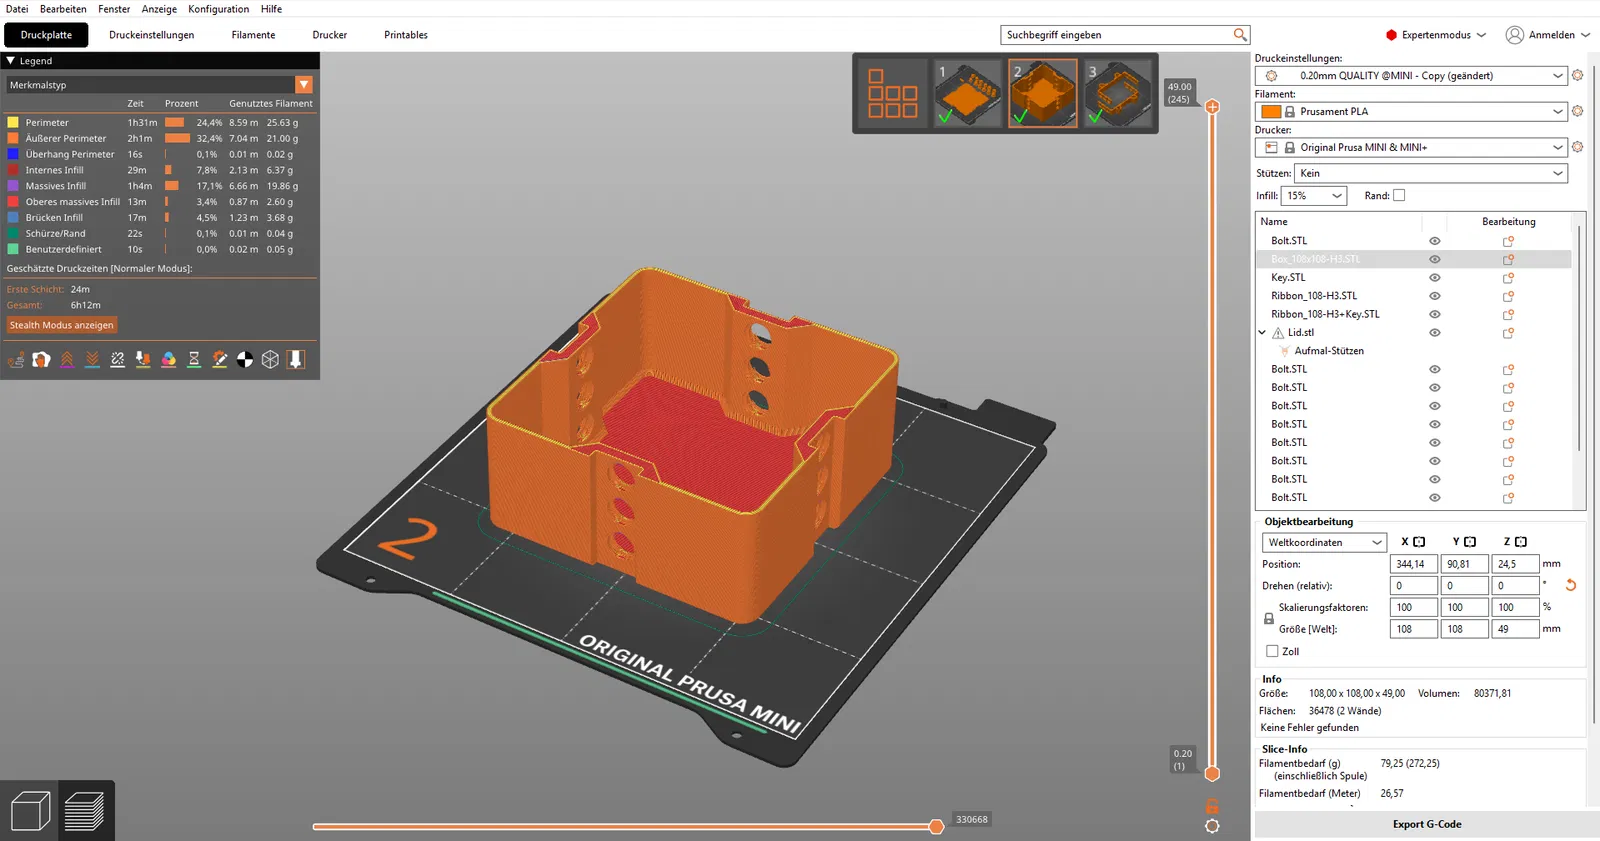Toggle shells display (wireframe cube icon)

[x=270, y=360]
